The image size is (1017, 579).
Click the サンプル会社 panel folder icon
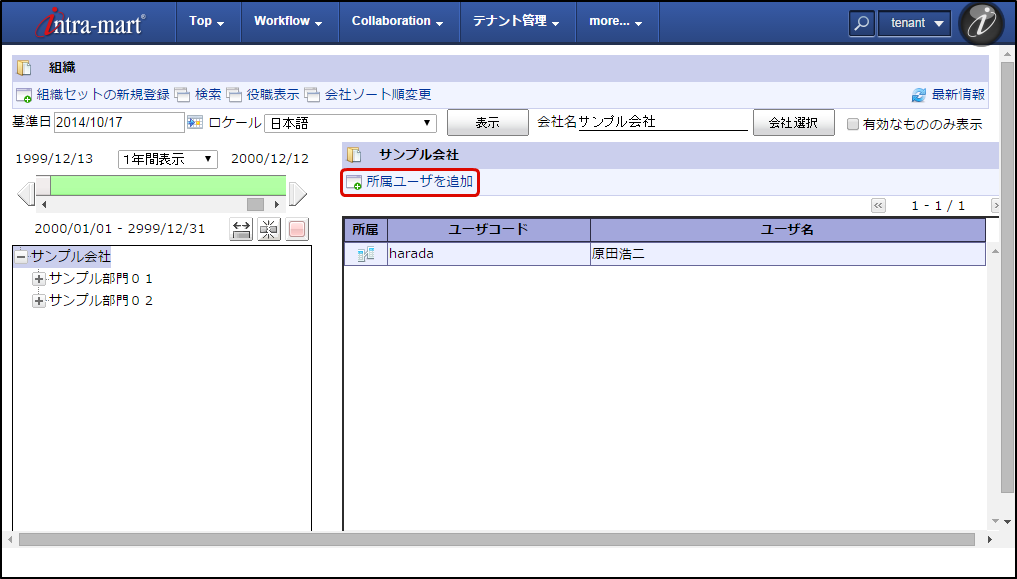353,155
